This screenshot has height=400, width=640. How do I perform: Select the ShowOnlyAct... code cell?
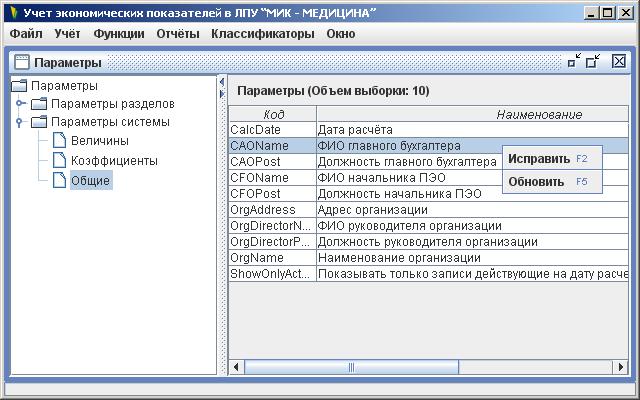273,273
